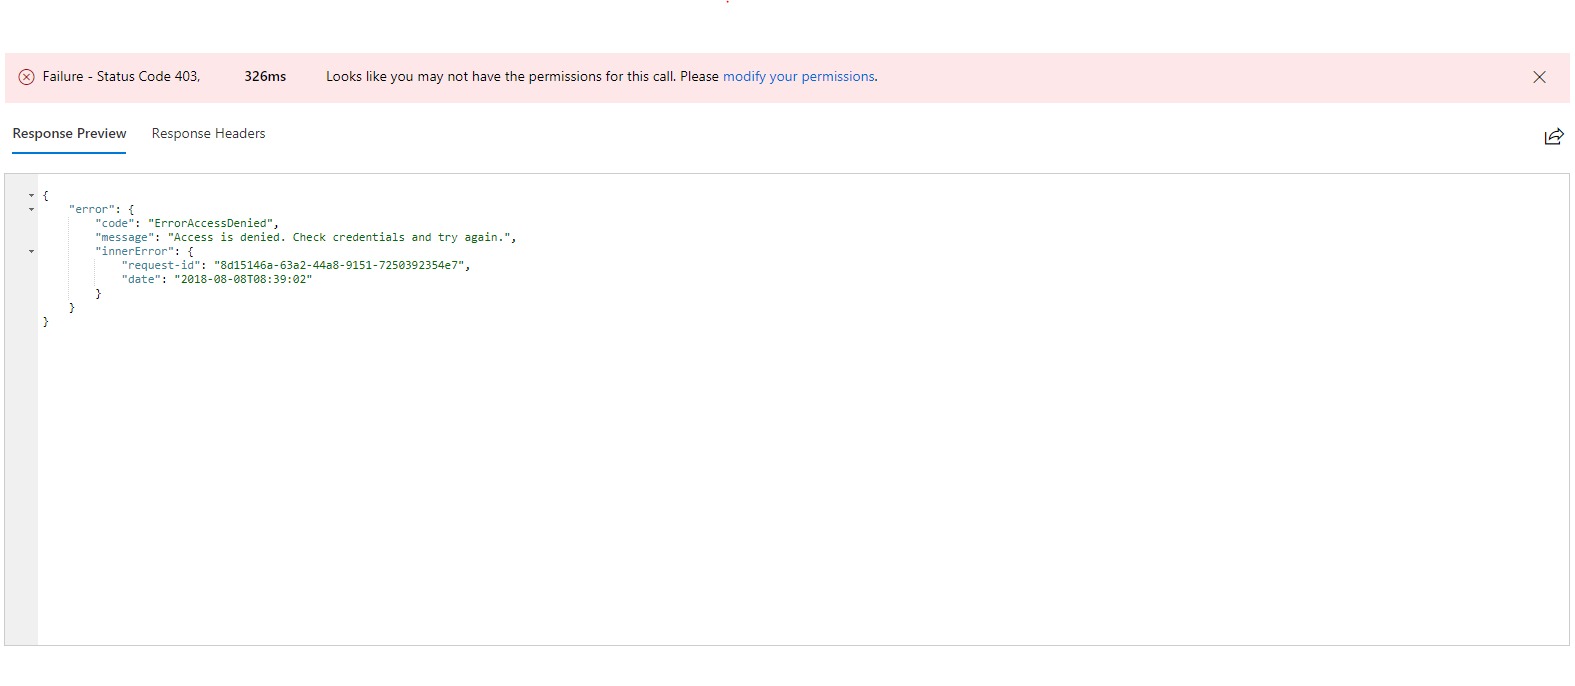Screen dimensions: 1575x686
Task: Click the 'Failure - Status Code 403' text
Action: click(121, 77)
